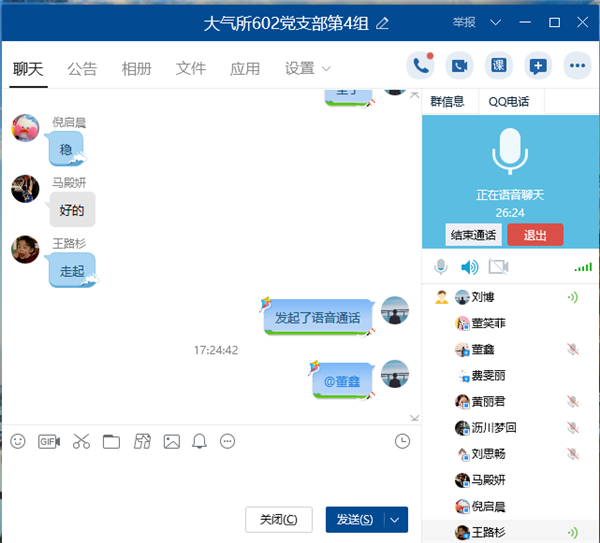Click the red 退出 button
The image size is (600, 543).
pyautogui.click(x=535, y=235)
